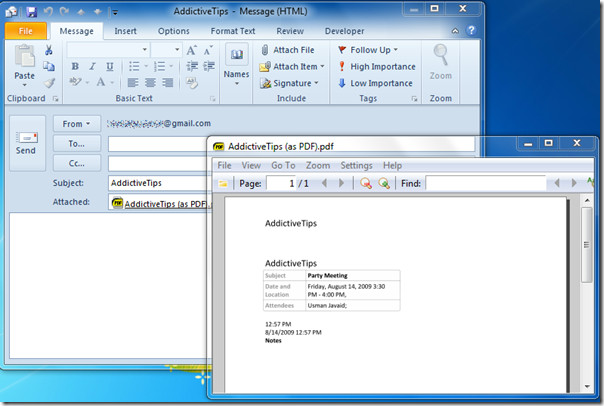Open the File tab in Outlook
The width and height of the screenshot is (604, 406).
click(26, 31)
